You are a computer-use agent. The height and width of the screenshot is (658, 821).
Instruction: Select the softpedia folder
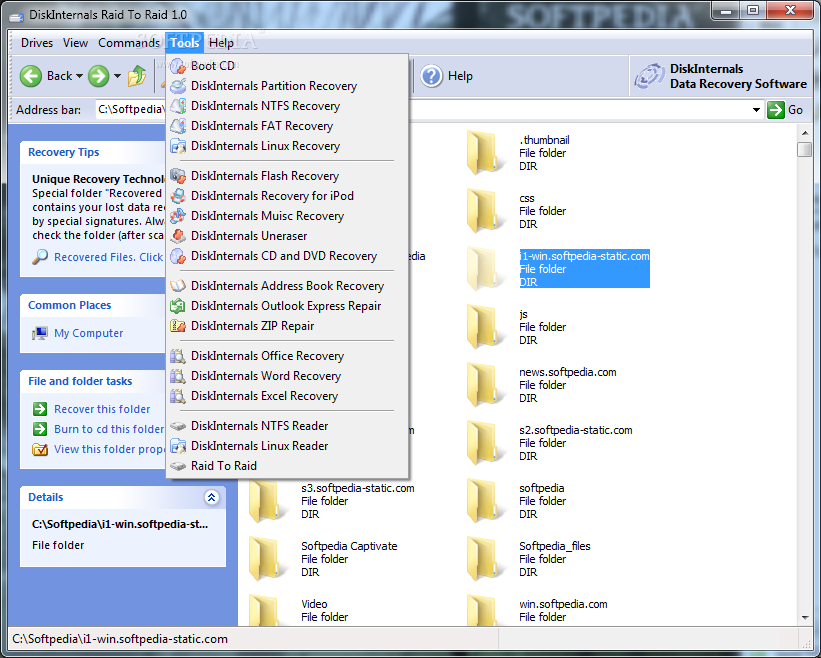[516, 501]
